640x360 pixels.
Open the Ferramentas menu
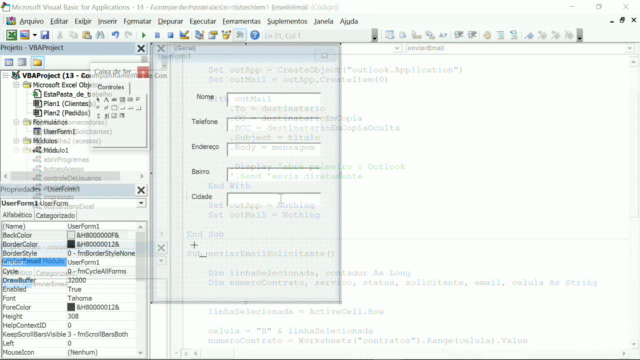pos(241,21)
